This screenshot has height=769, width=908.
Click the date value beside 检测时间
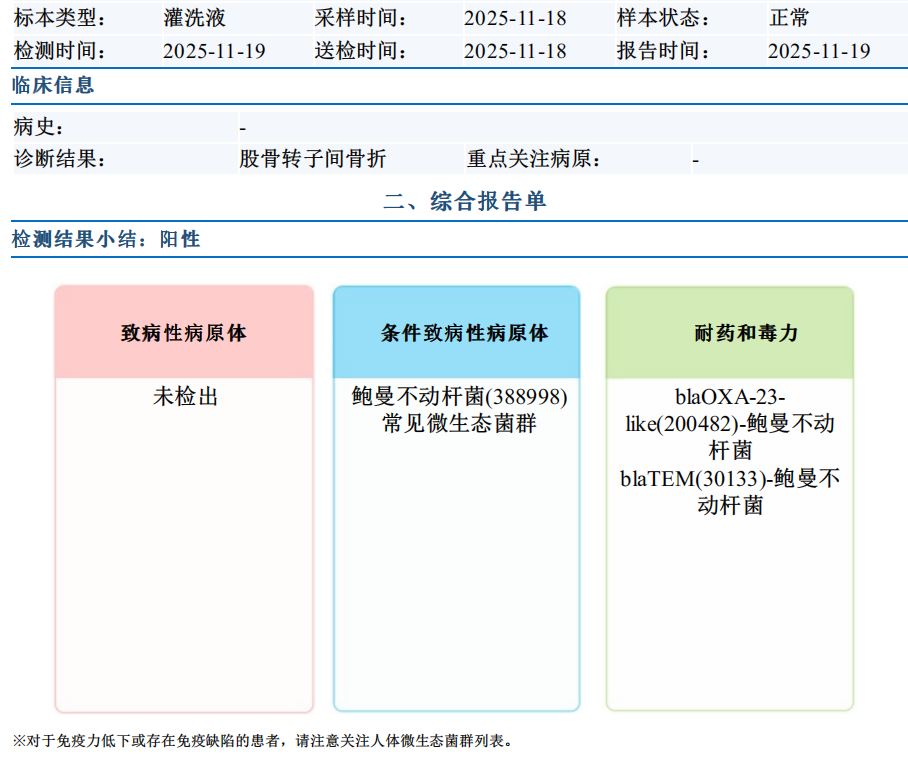click(214, 51)
